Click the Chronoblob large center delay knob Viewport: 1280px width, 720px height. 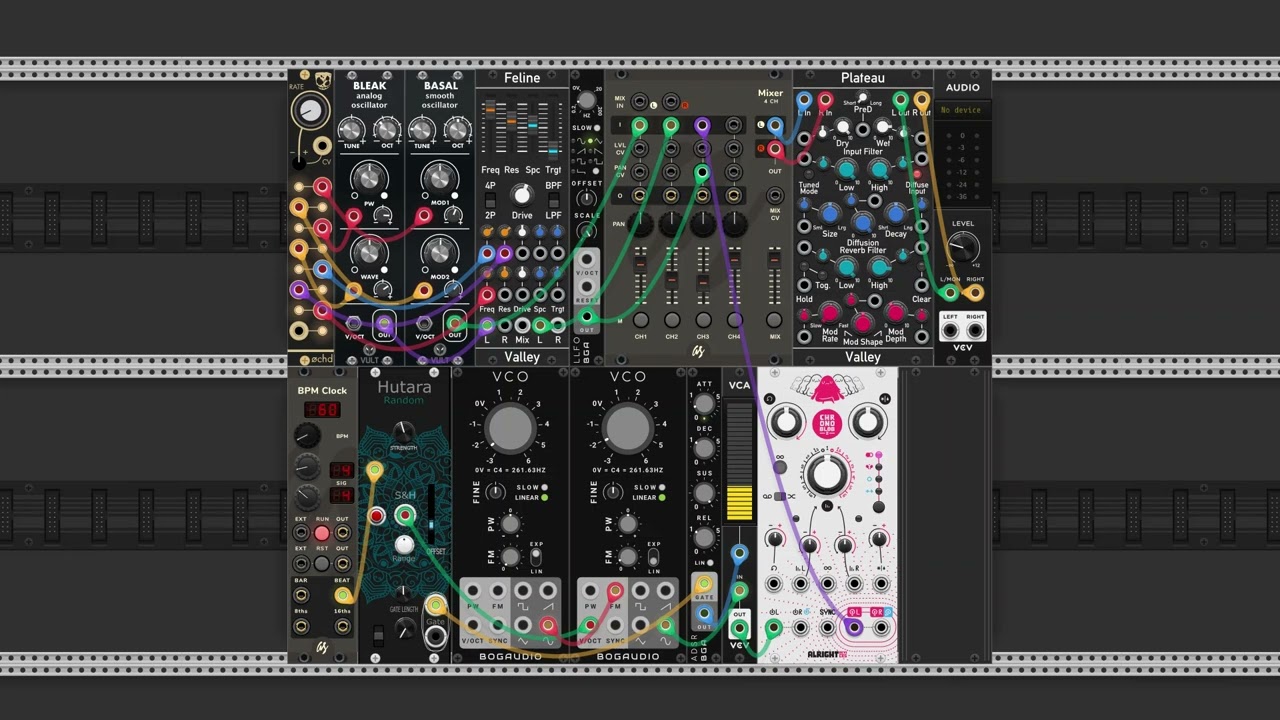827,476
